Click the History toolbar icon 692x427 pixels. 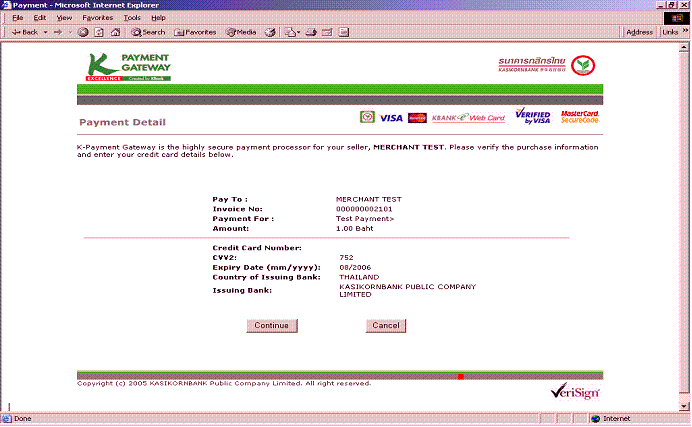270,32
